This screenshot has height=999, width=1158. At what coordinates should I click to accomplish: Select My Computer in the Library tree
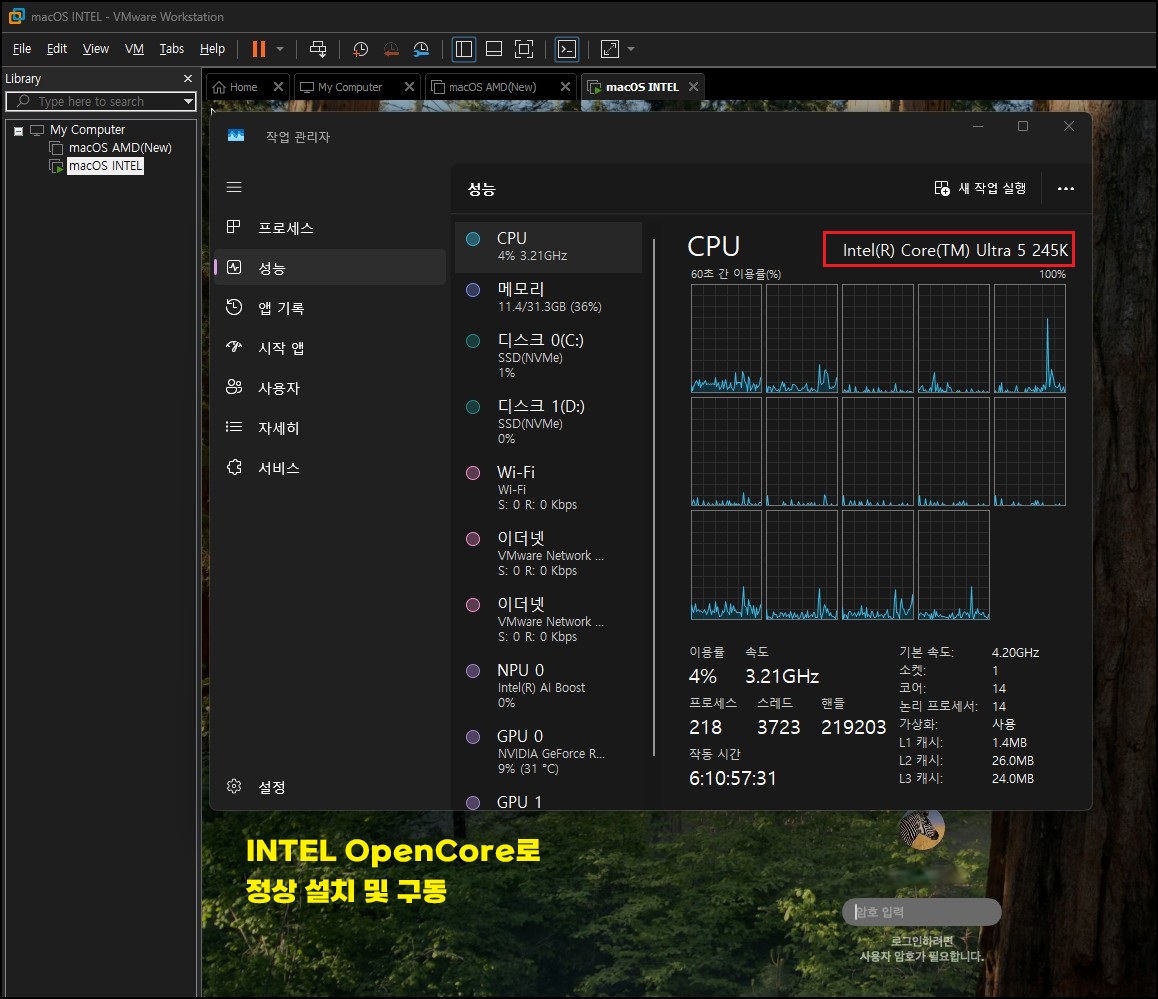pos(87,130)
